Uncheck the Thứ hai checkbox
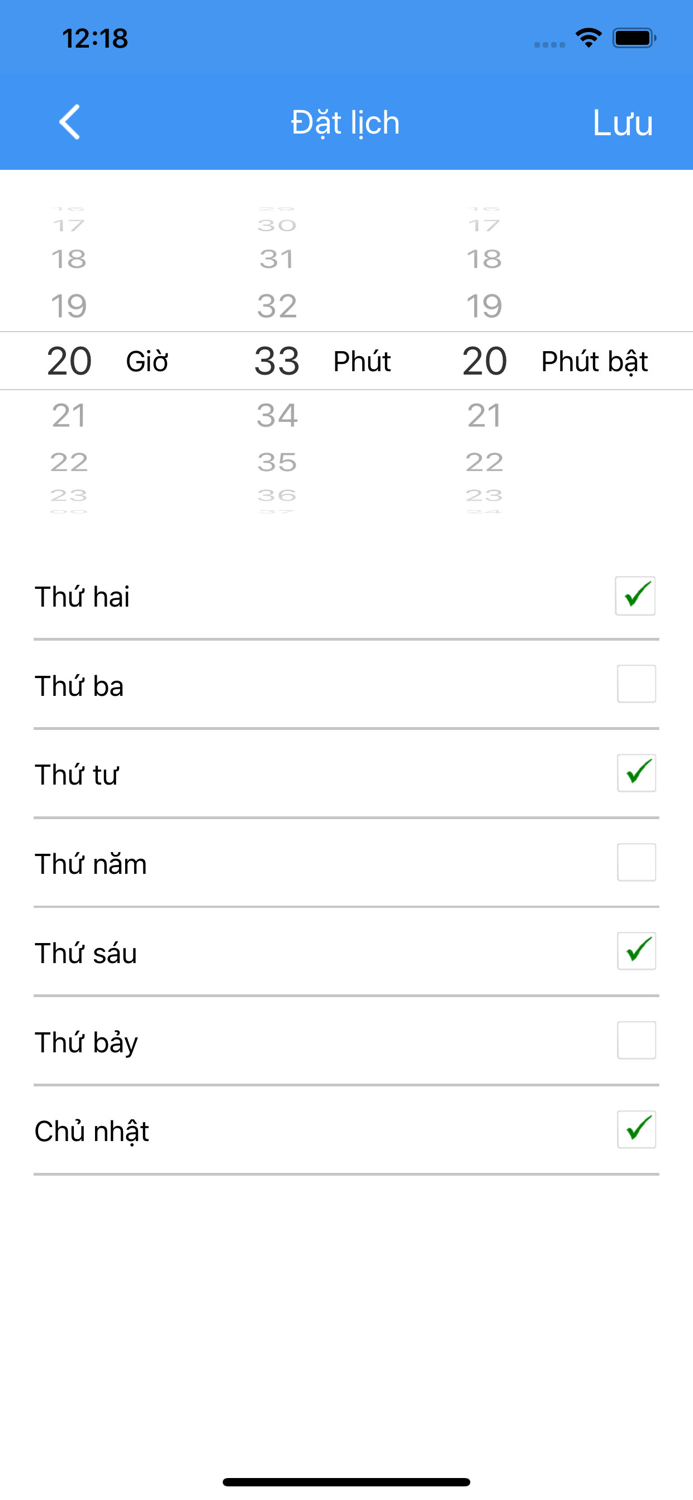693x1500 pixels. click(x=636, y=596)
